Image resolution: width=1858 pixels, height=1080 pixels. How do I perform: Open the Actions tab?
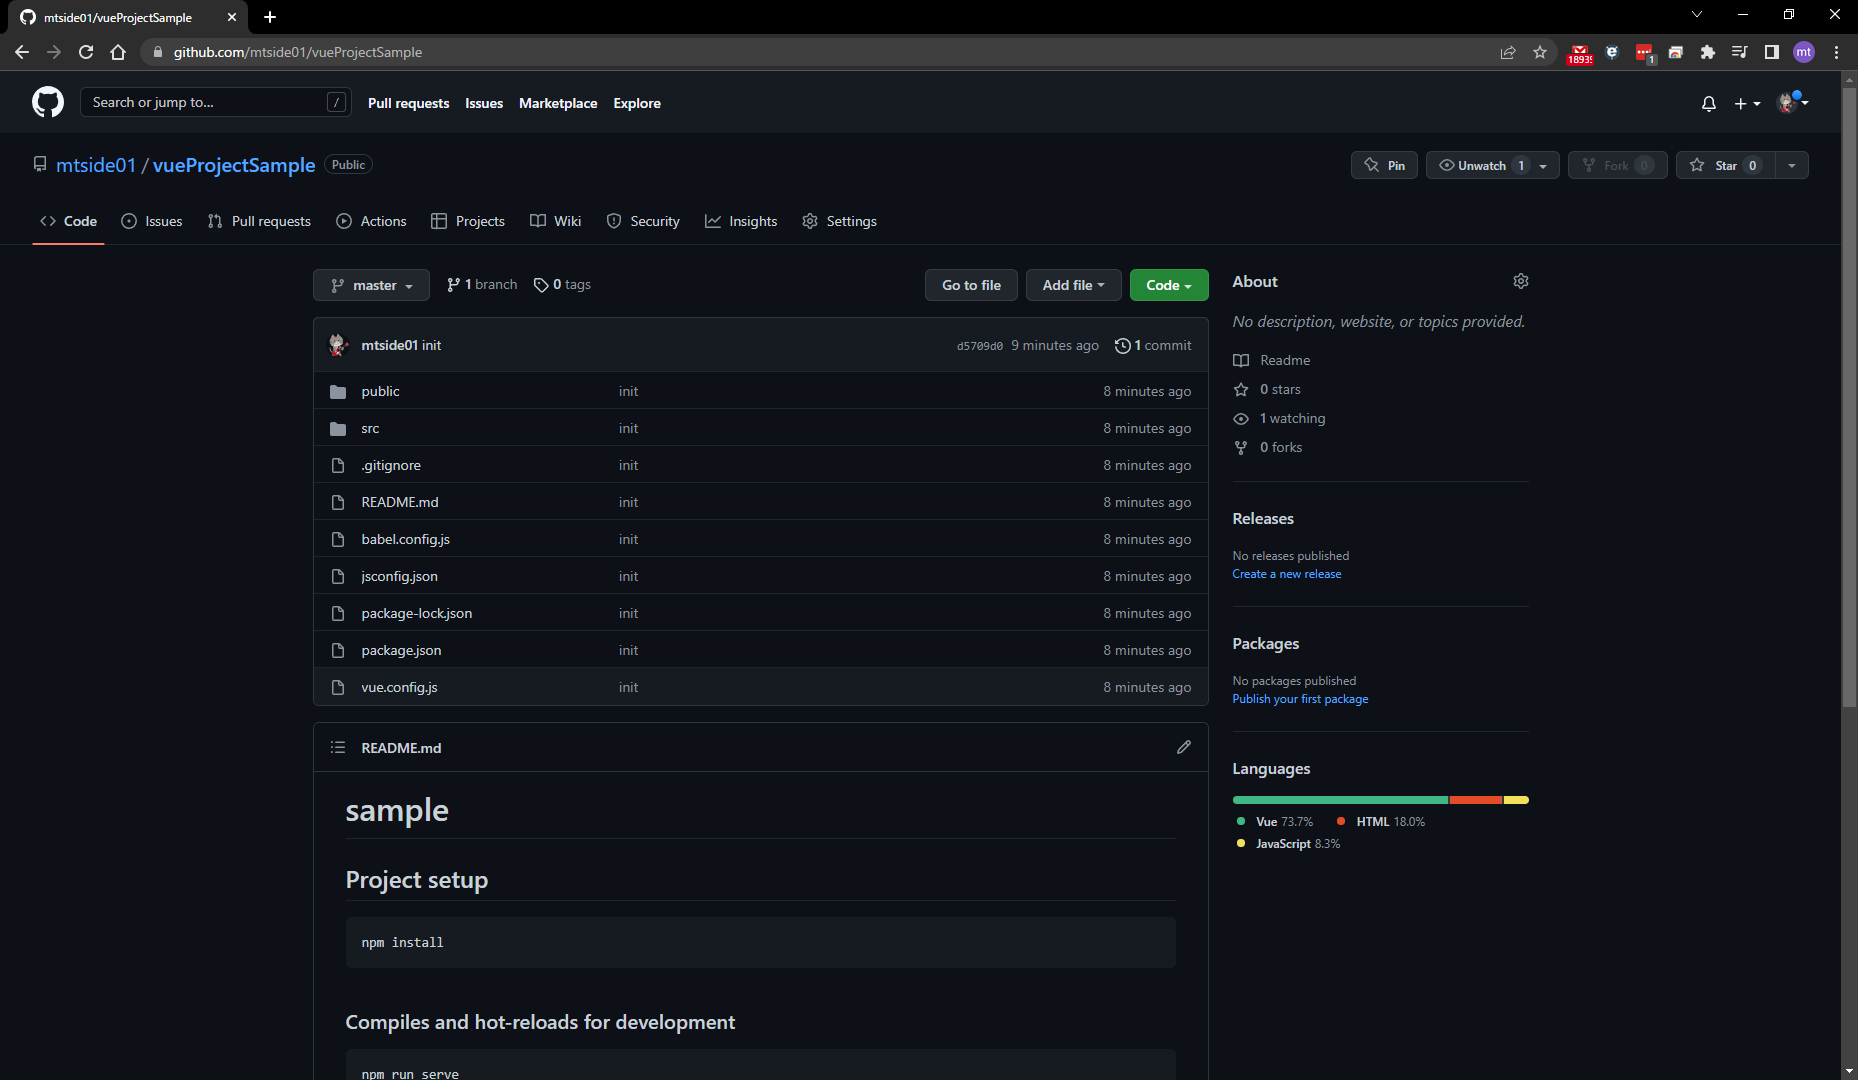coord(371,221)
